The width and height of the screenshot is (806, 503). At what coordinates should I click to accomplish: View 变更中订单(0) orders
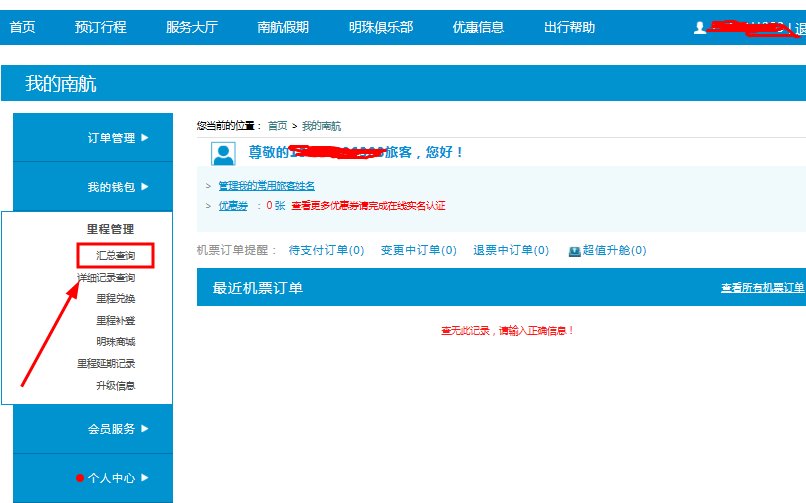click(x=418, y=250)
